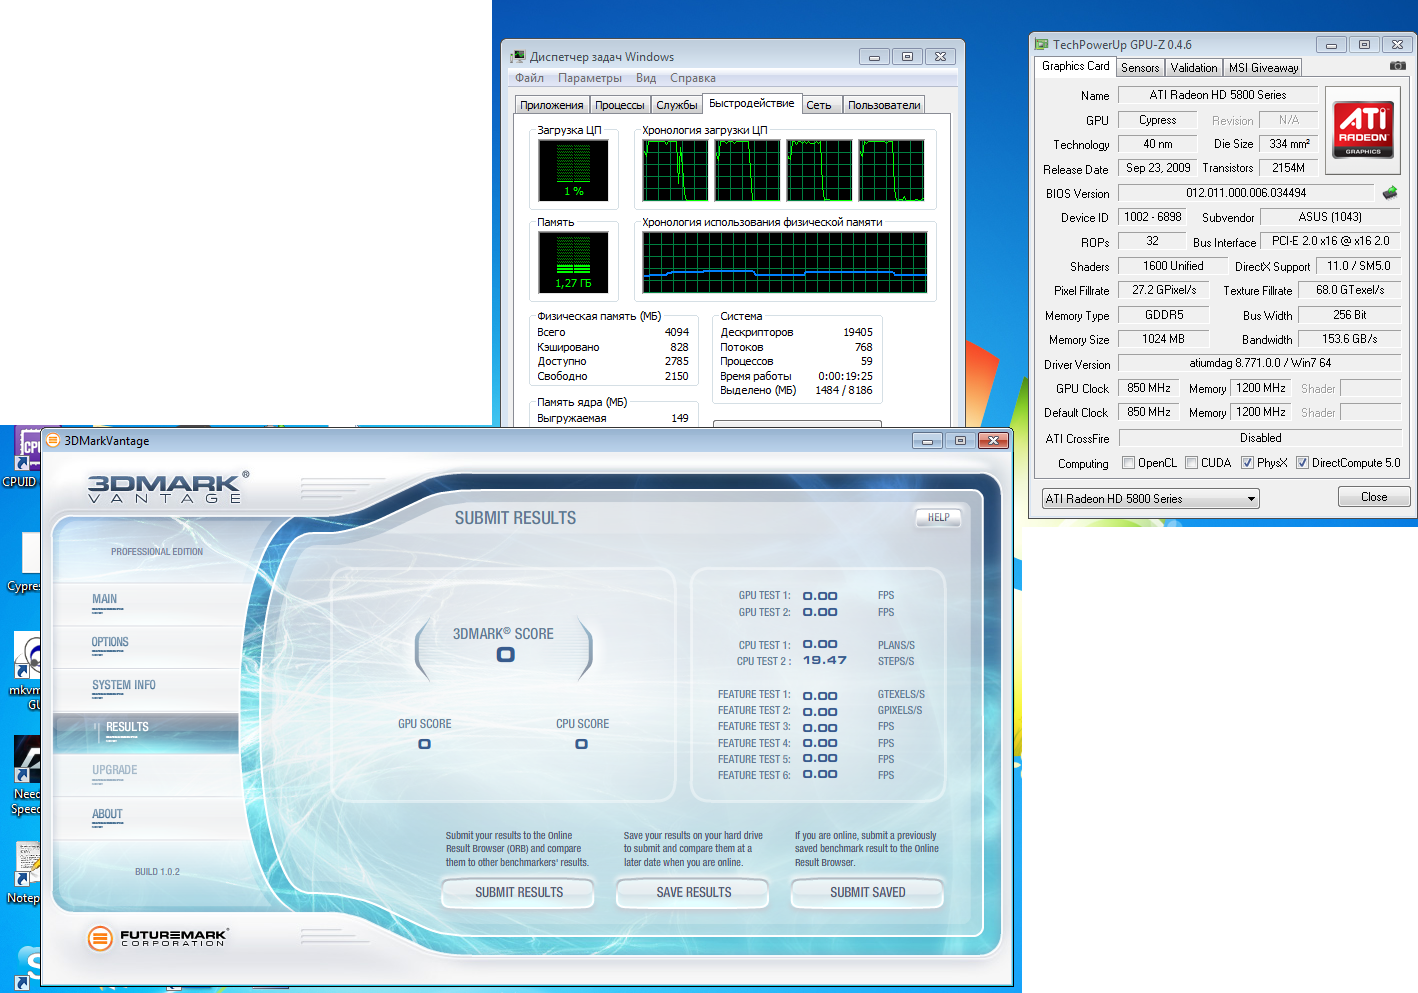This screenshot has height=993, width=1418.
Task: Click the Shaders field 1600 Unified
Action: pos(1173,266)
